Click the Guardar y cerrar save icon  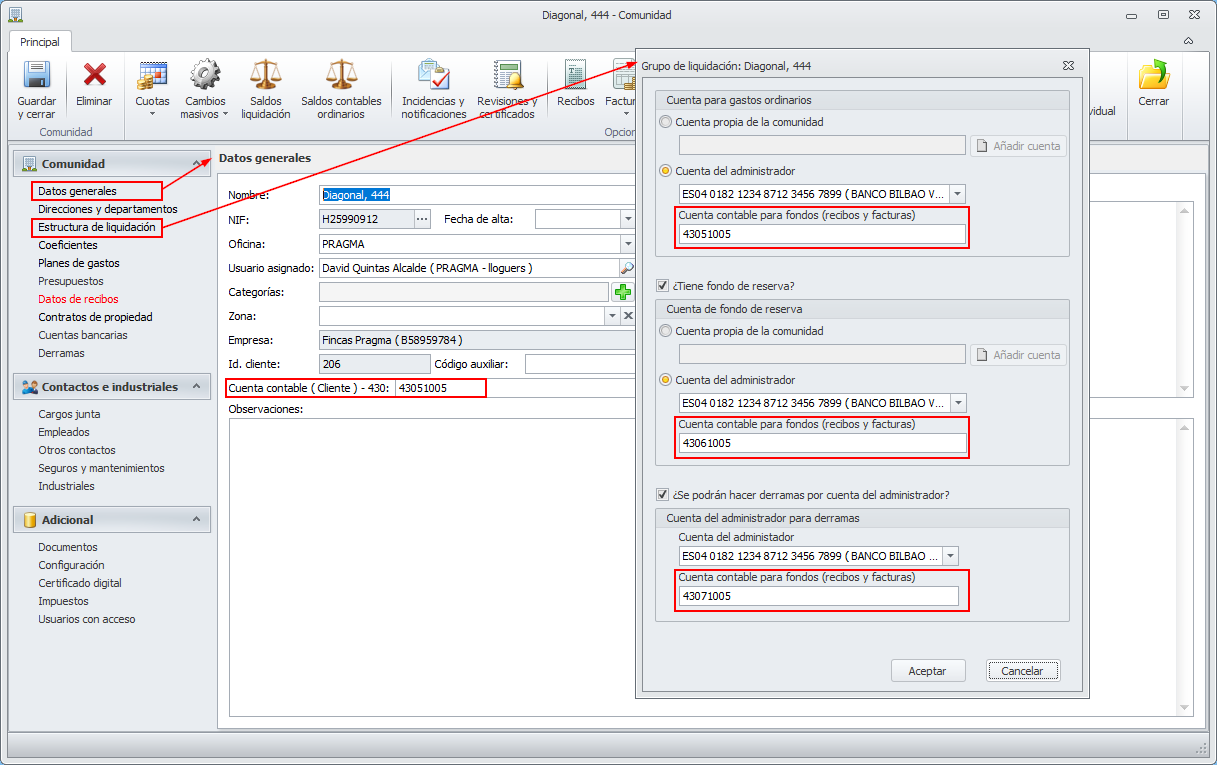37,76
